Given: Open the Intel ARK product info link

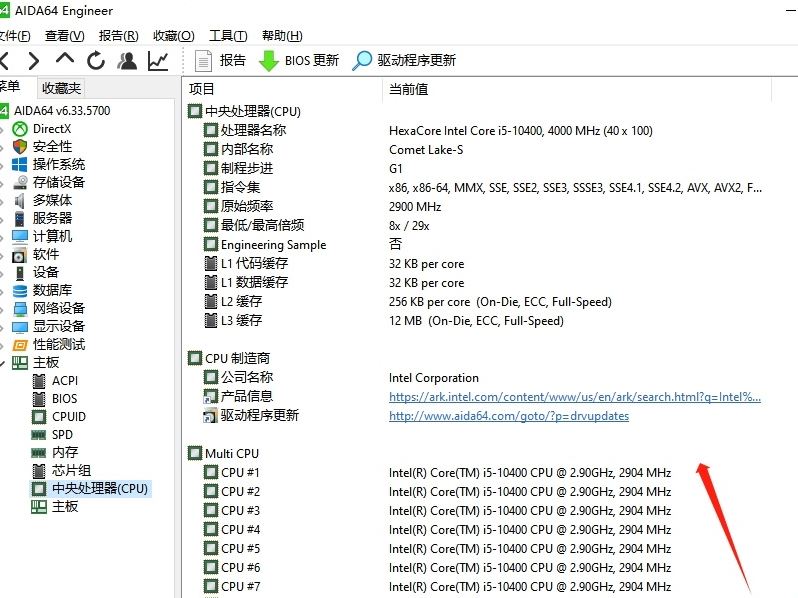Looking at the screenshot, I should tap(575, 397).
